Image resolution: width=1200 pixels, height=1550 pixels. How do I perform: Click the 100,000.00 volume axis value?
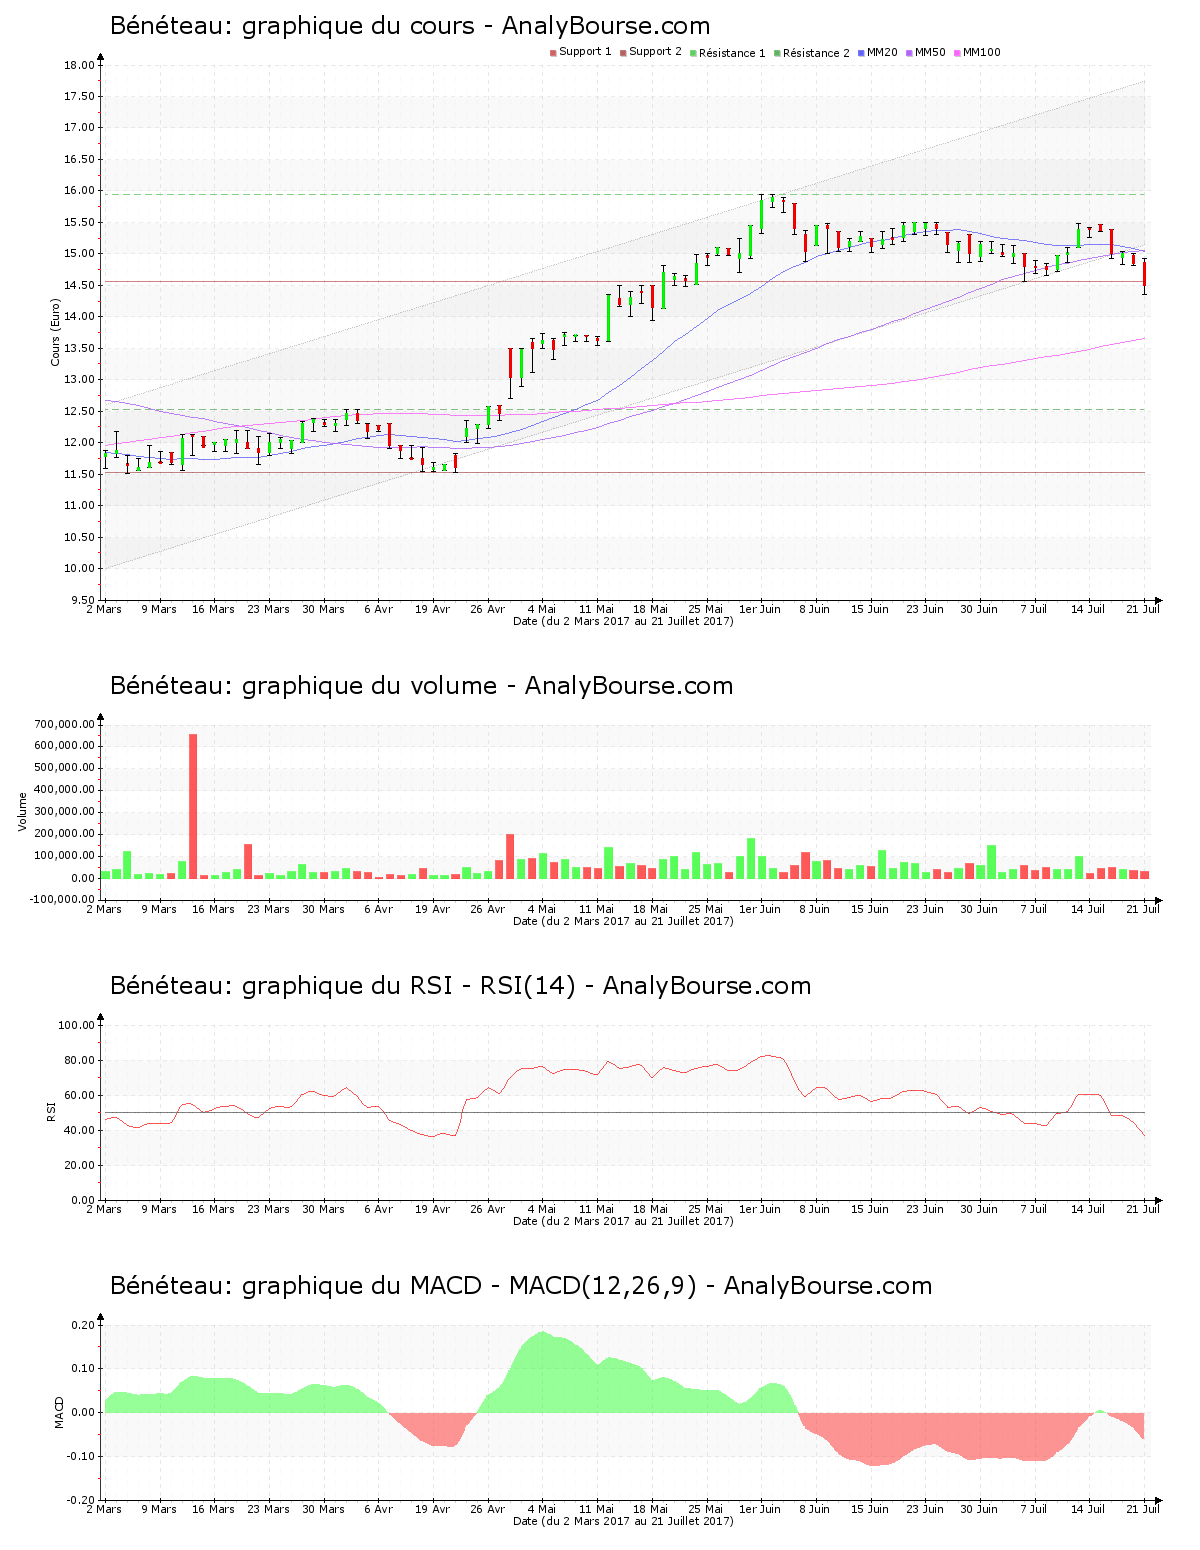[64, 856]
